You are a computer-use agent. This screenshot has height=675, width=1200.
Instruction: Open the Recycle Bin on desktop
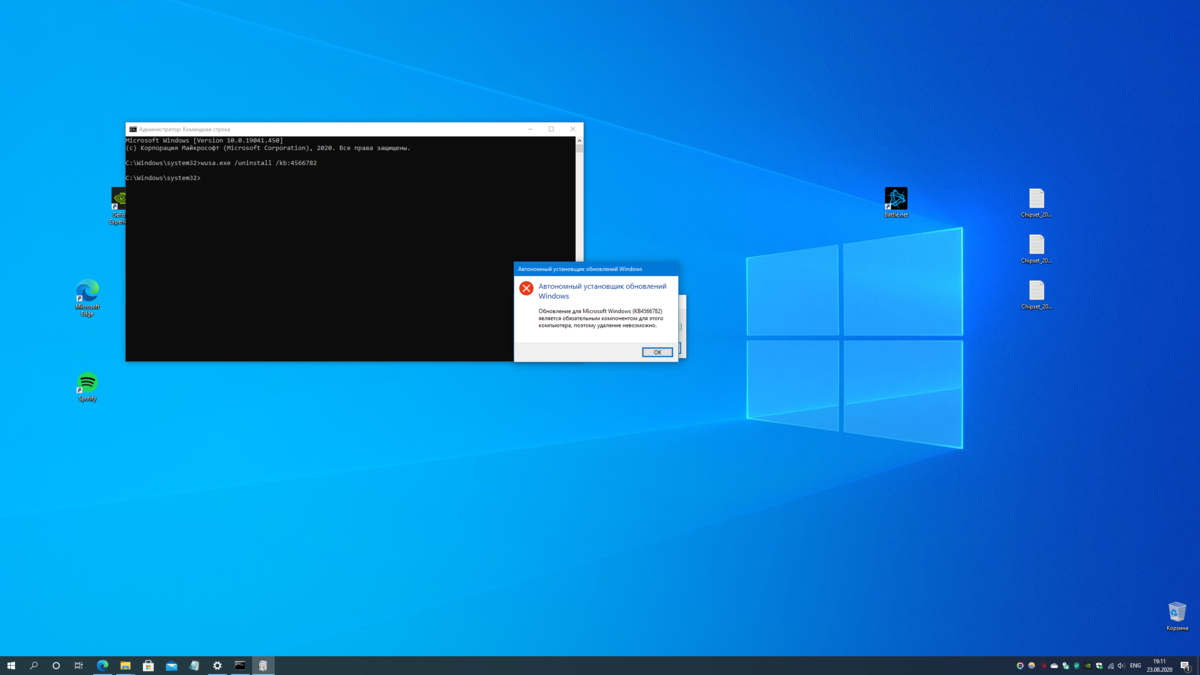[x=1177, y=612]
